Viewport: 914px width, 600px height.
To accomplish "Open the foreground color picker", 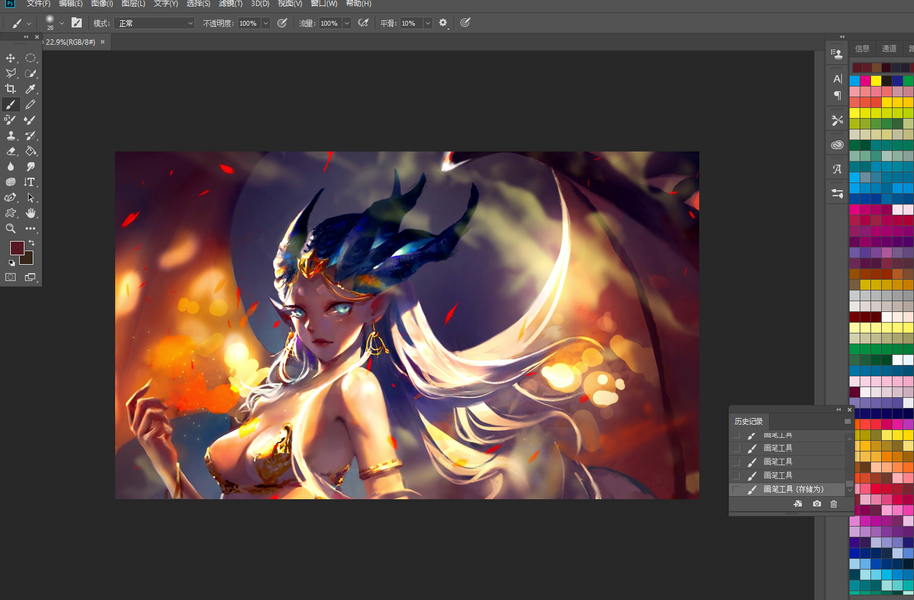I will 16,248.
